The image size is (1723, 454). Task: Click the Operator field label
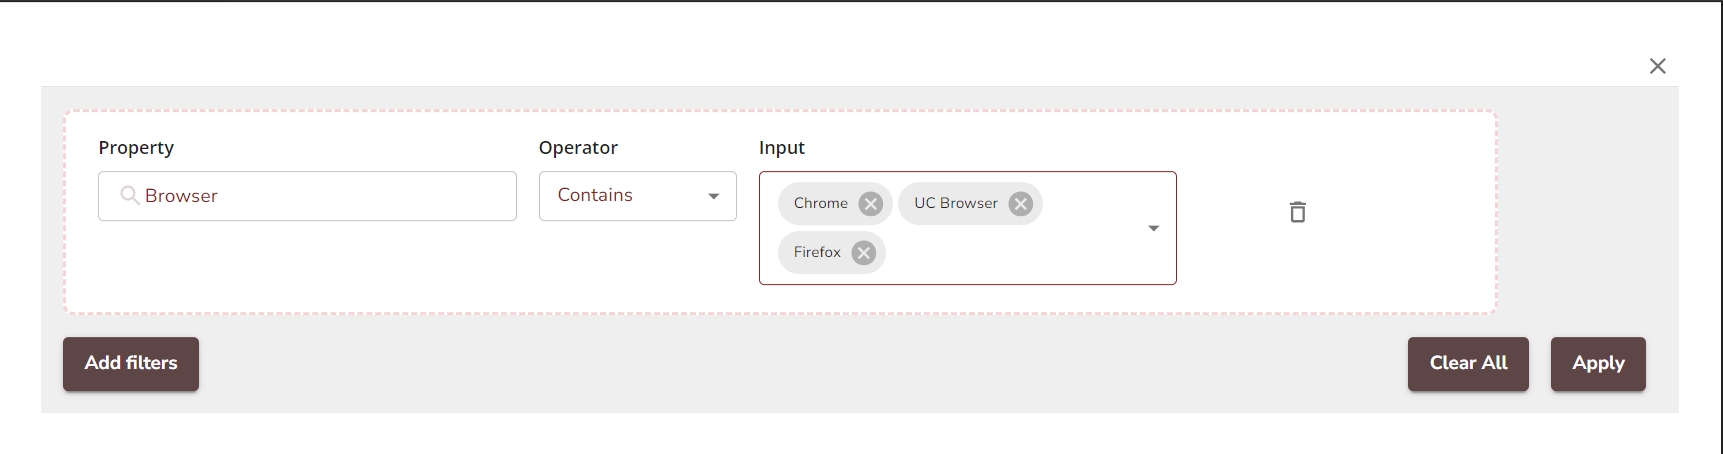click(578, 148)
